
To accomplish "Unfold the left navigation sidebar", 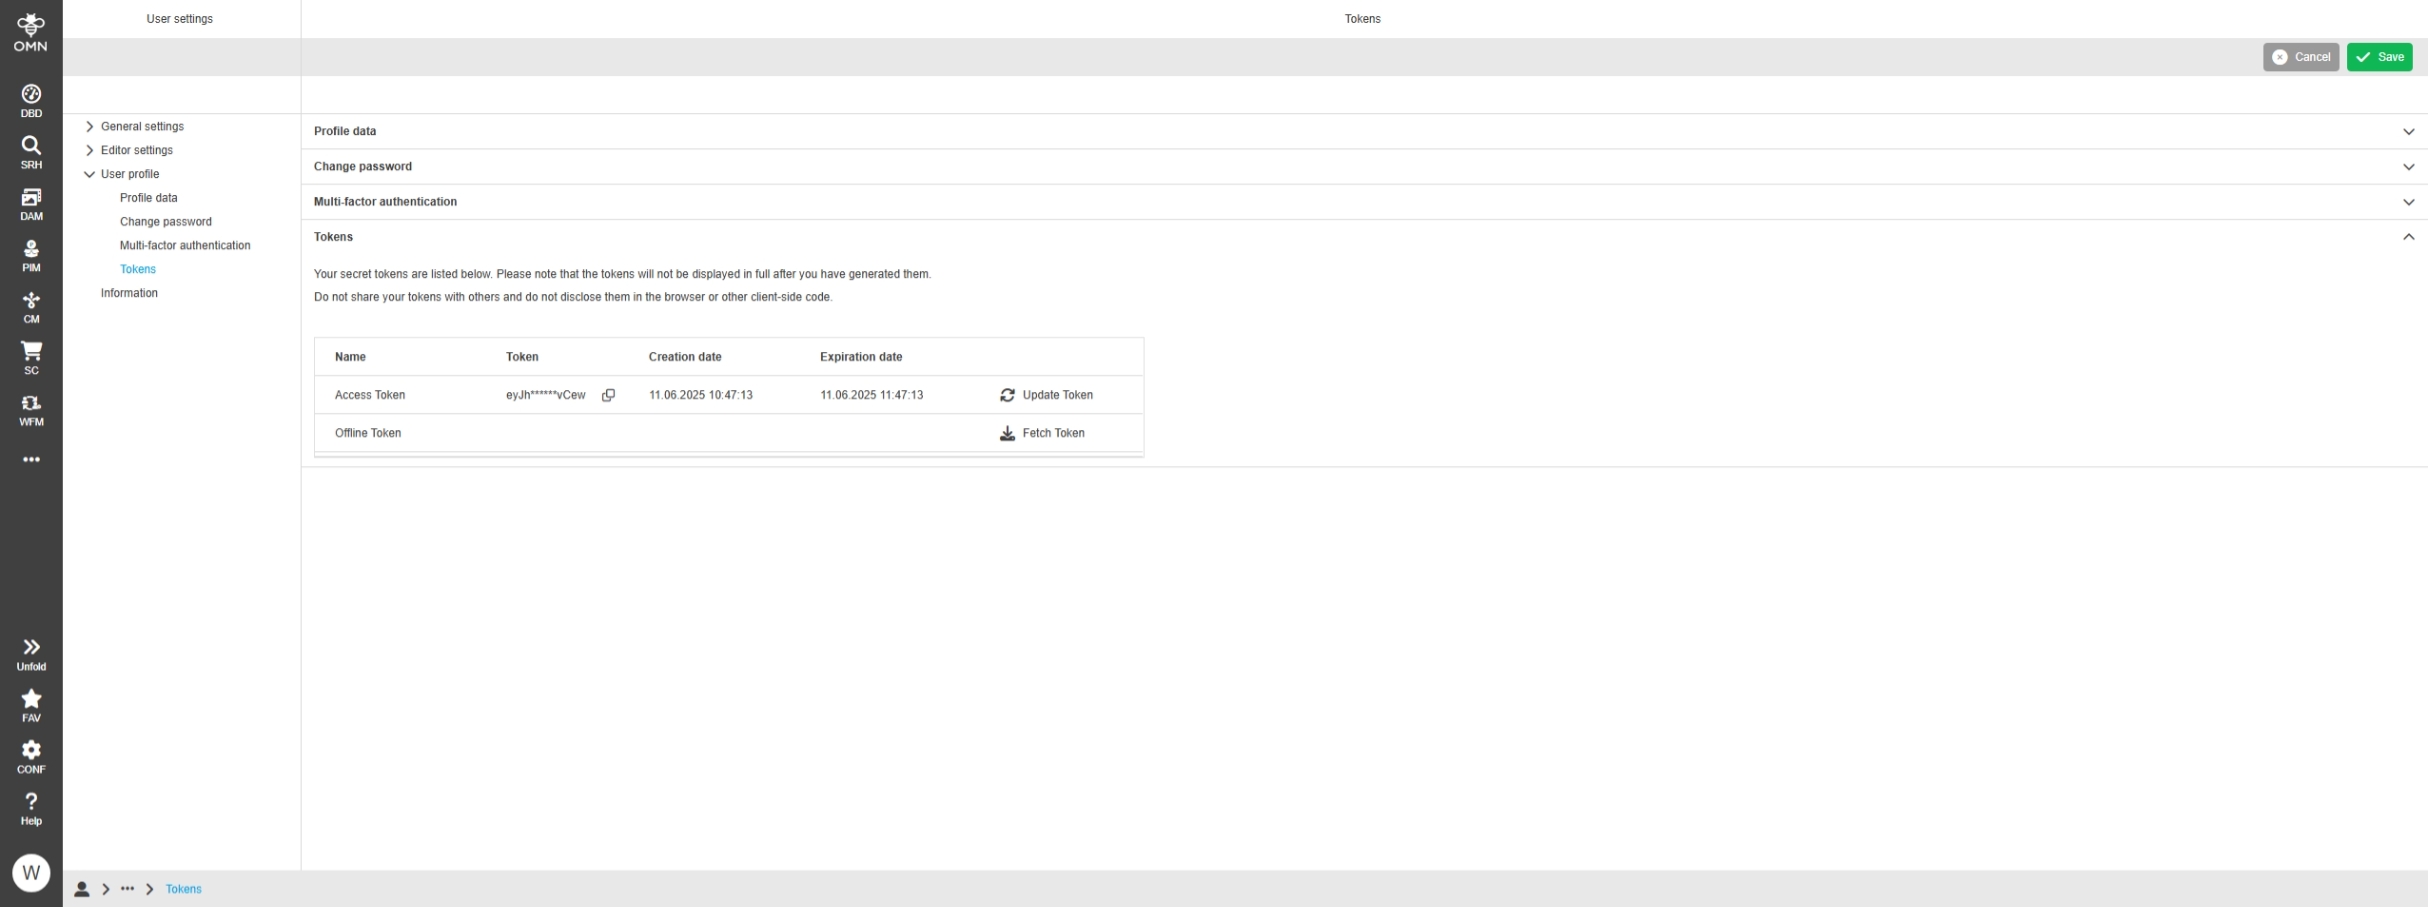I will [x=31, y=655].
